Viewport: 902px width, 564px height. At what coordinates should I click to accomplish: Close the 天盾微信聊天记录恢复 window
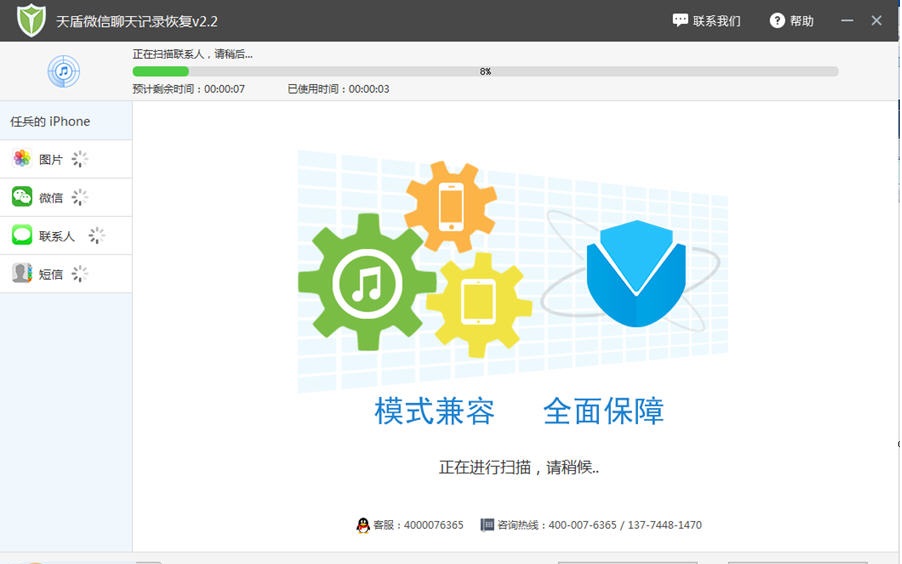(877, 21)
